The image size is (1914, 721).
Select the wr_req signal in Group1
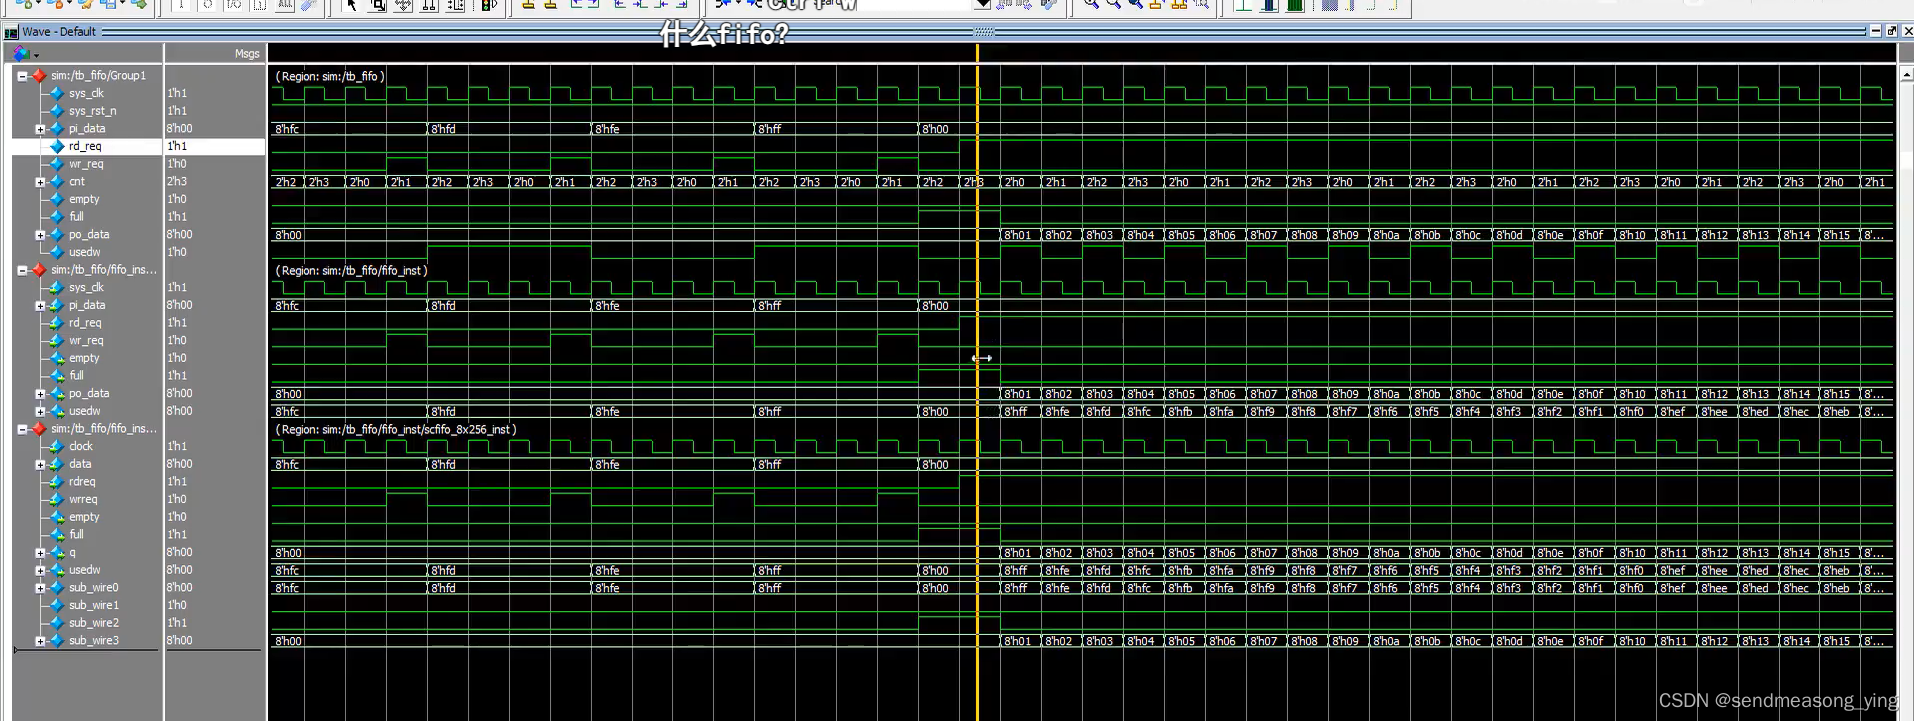[86, 164]
